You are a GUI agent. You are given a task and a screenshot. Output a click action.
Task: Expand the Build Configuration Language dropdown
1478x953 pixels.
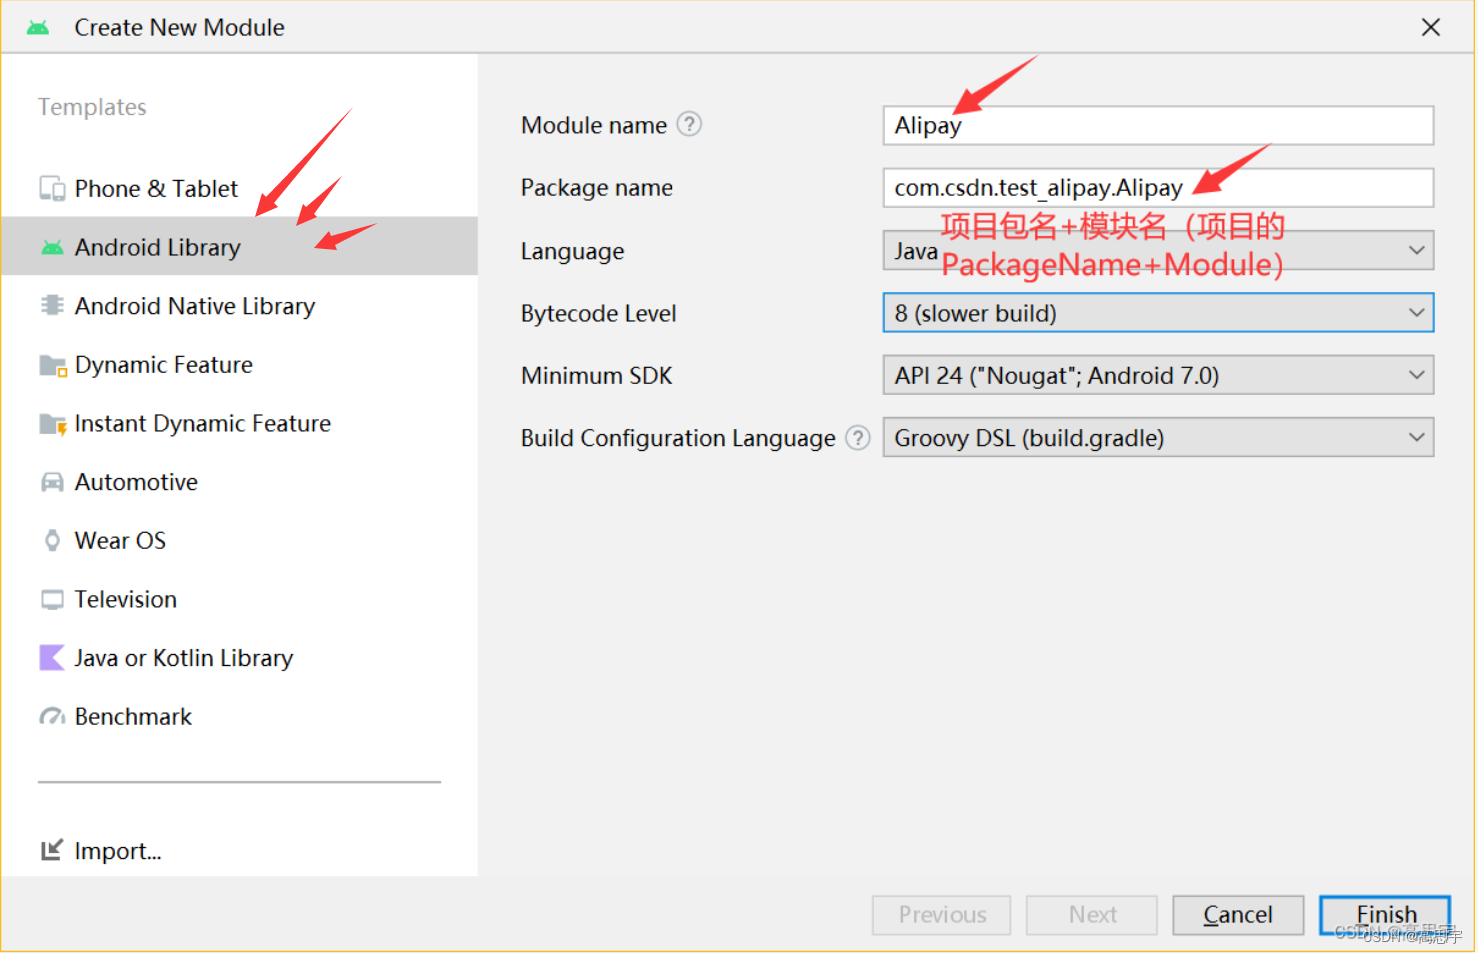(x=1158, y=438)
